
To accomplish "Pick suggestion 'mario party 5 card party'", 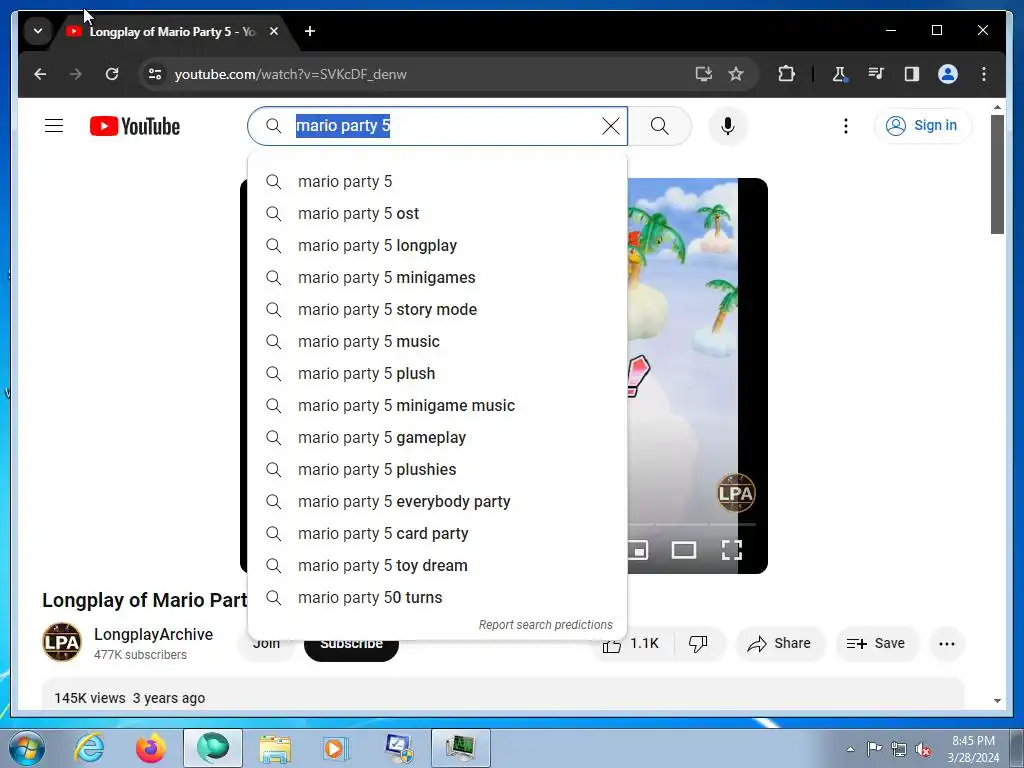I will pos(438,534).
